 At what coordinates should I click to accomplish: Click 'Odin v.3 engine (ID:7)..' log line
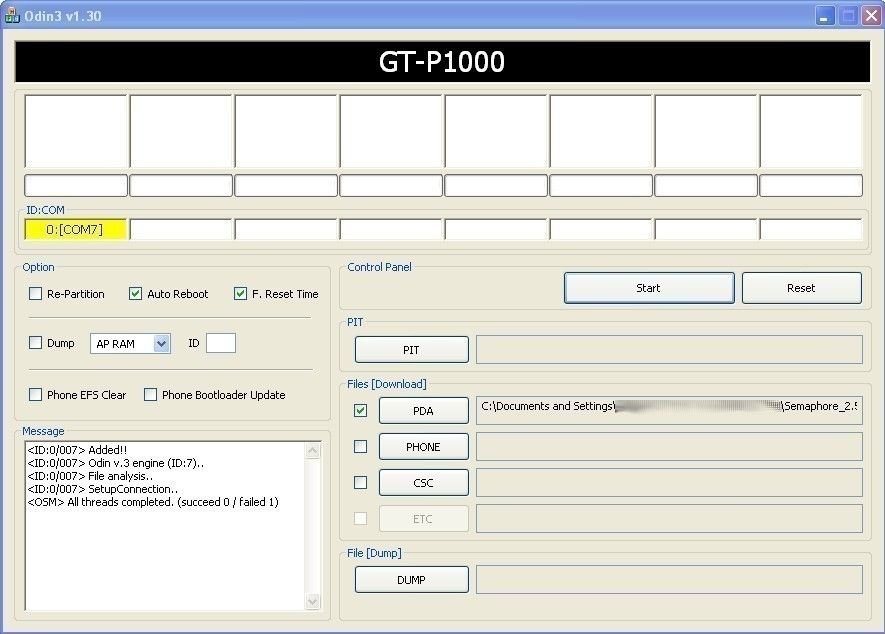[x=116, y=463]
